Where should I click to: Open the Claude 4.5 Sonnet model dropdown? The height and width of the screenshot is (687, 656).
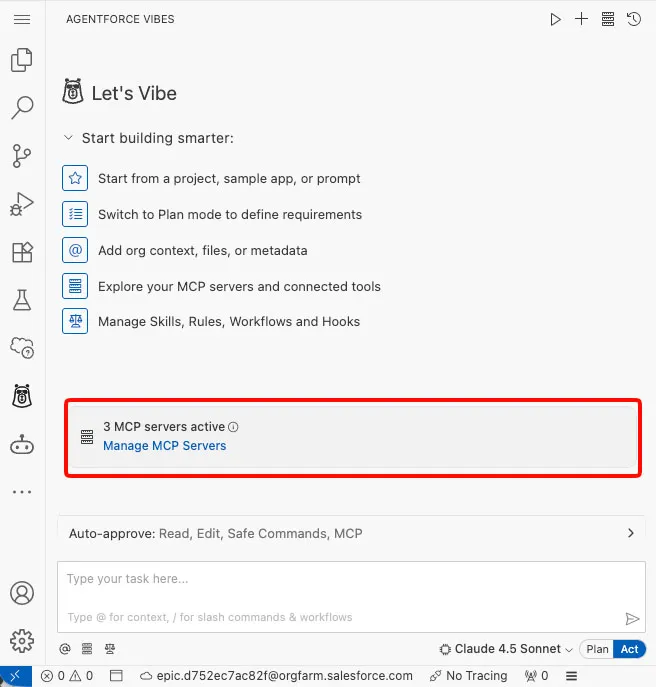tap(506, 649)
